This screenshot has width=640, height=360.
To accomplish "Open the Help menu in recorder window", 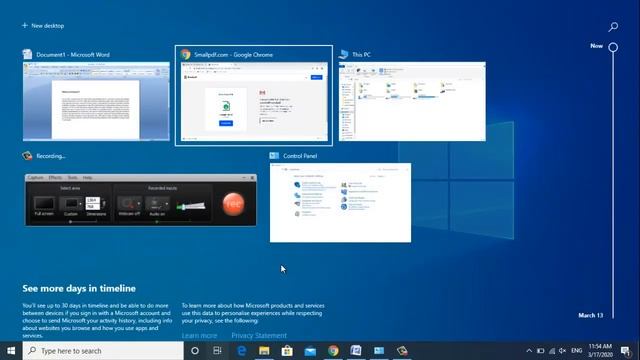I will [x=87, y=178].
